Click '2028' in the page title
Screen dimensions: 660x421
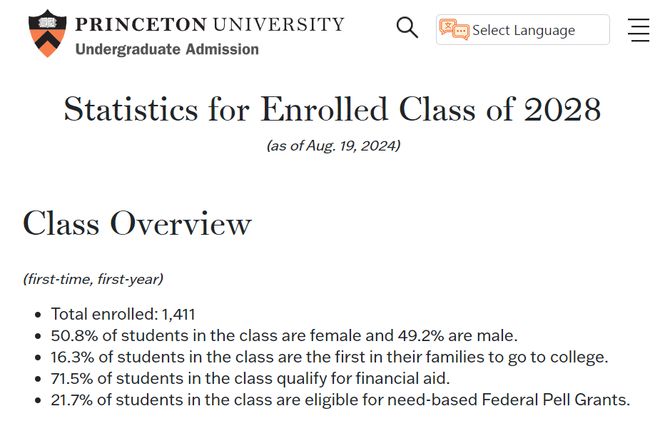click(x=562, y=109)
